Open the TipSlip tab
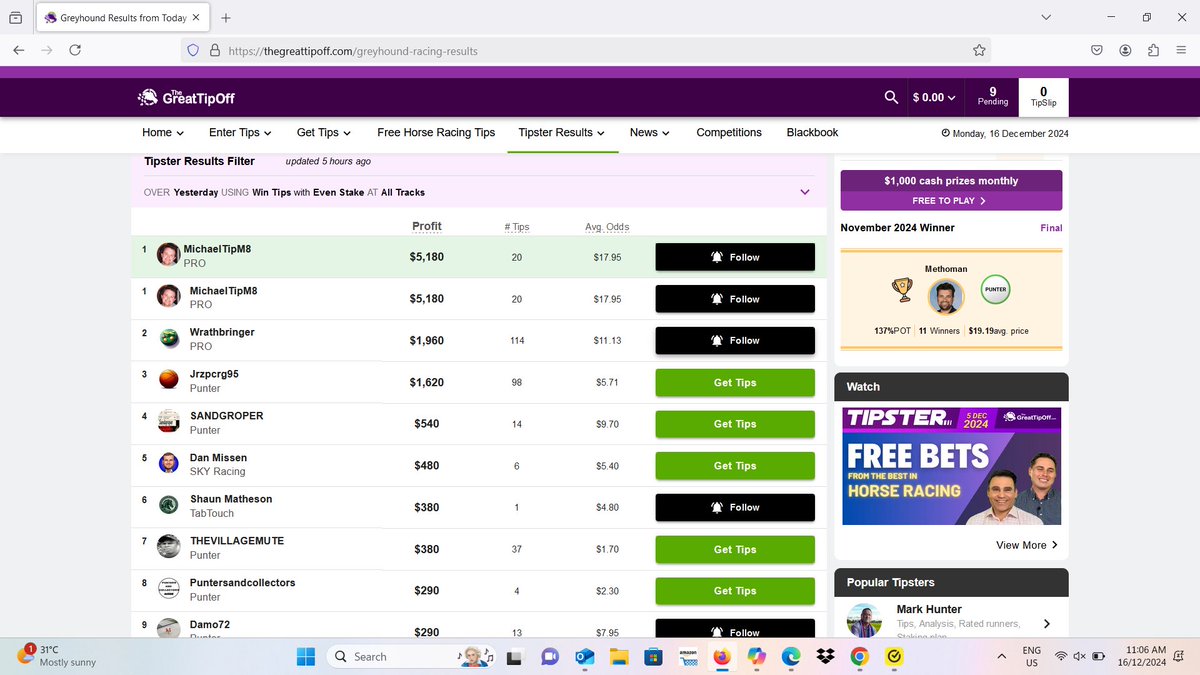This screenshot has height=675, width=1200. coord(1044,97)
